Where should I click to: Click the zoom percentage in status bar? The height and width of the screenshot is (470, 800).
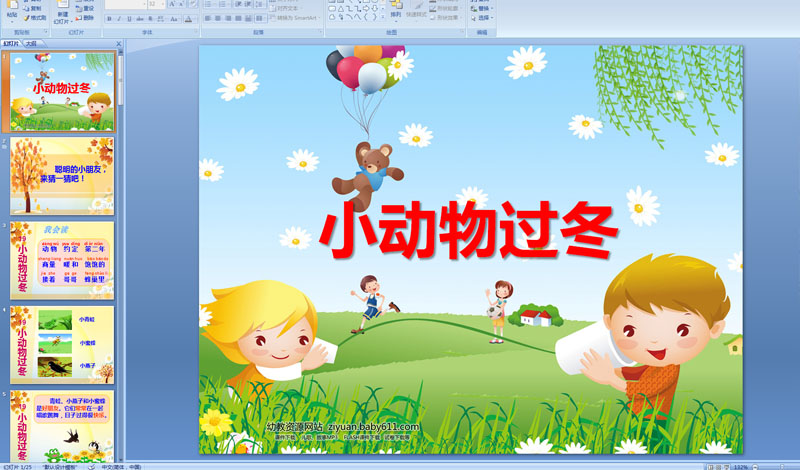pos(741,467)
